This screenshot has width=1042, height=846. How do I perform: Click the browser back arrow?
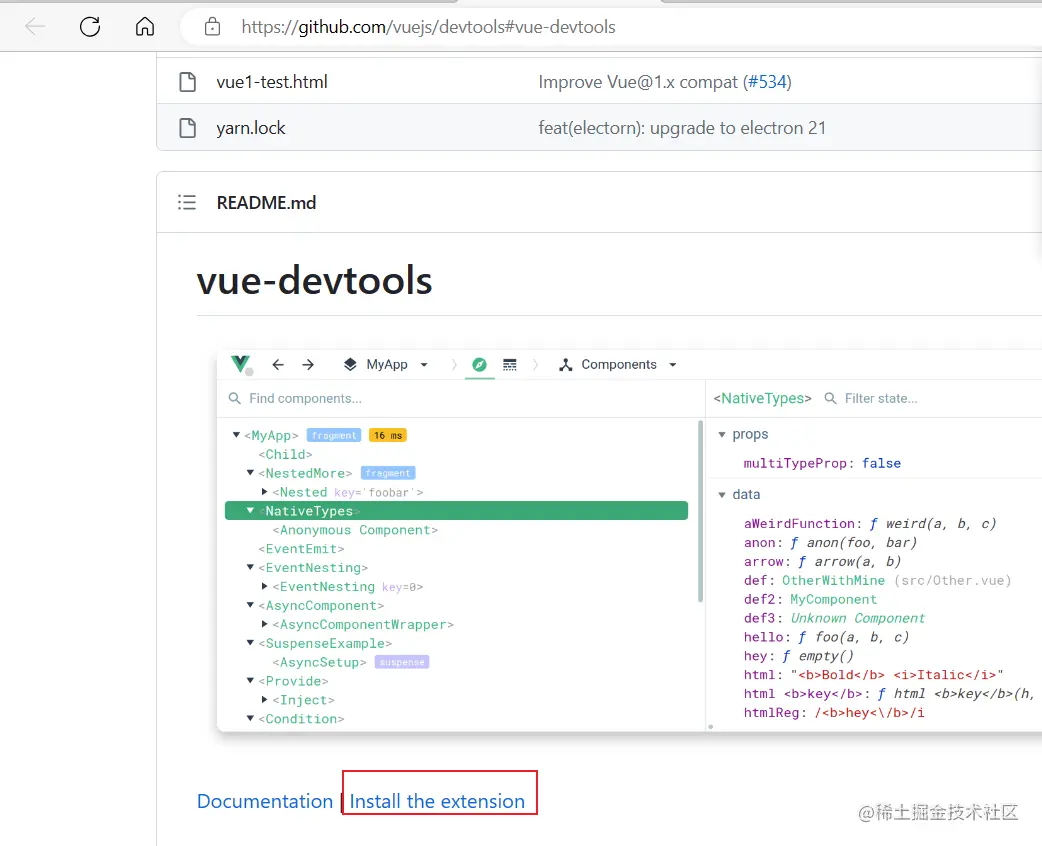[35, 27]
